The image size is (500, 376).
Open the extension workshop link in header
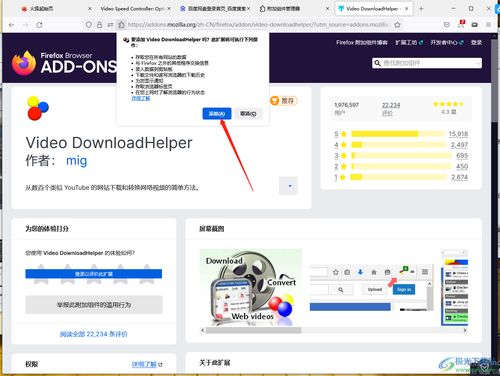[x=409, y=43]
